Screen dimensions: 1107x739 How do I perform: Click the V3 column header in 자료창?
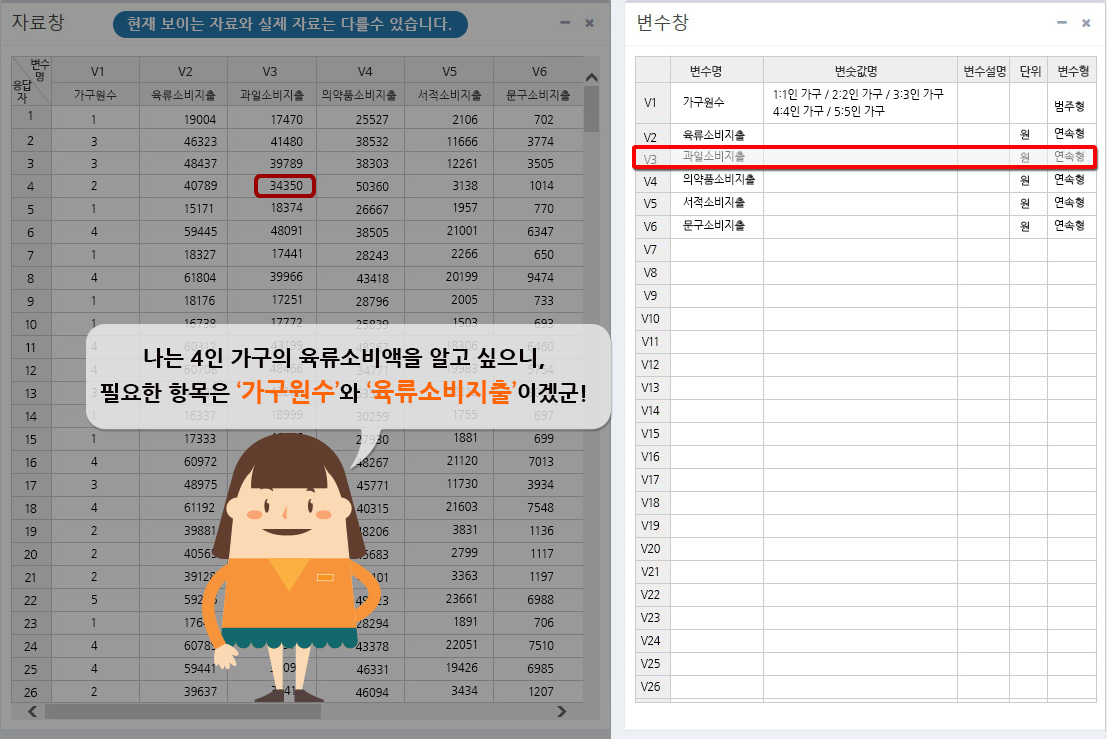272,71
